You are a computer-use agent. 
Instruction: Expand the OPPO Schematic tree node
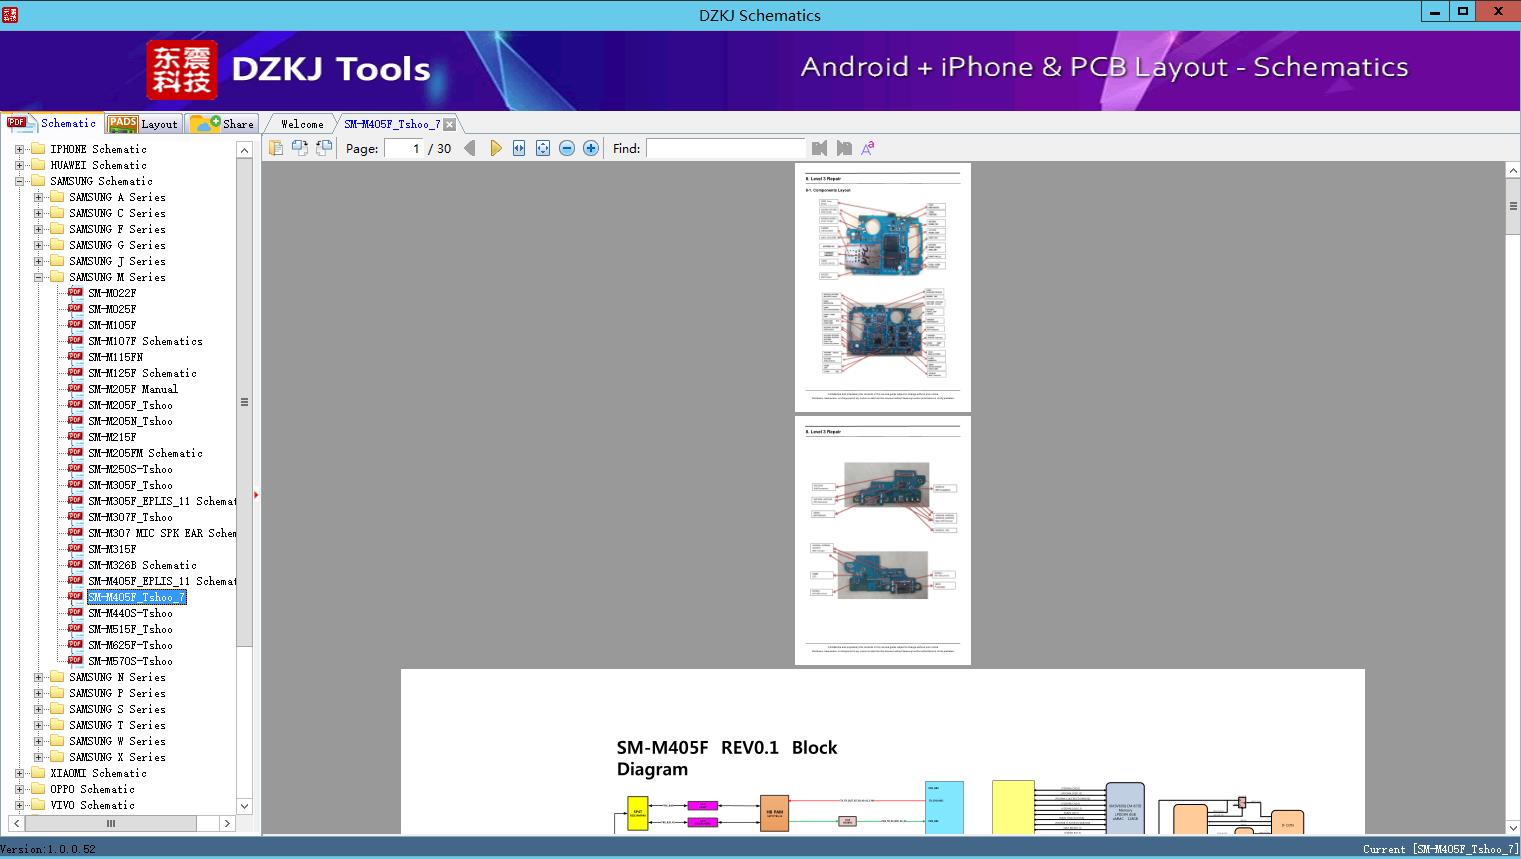point(19,789)
